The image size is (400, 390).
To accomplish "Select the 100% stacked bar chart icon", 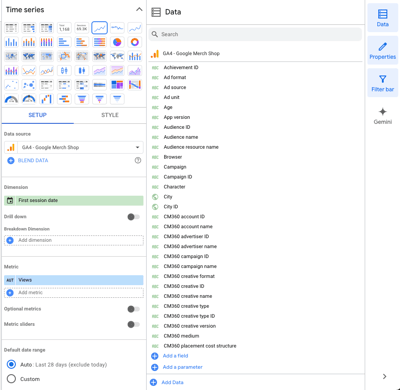I will [100, 42].
